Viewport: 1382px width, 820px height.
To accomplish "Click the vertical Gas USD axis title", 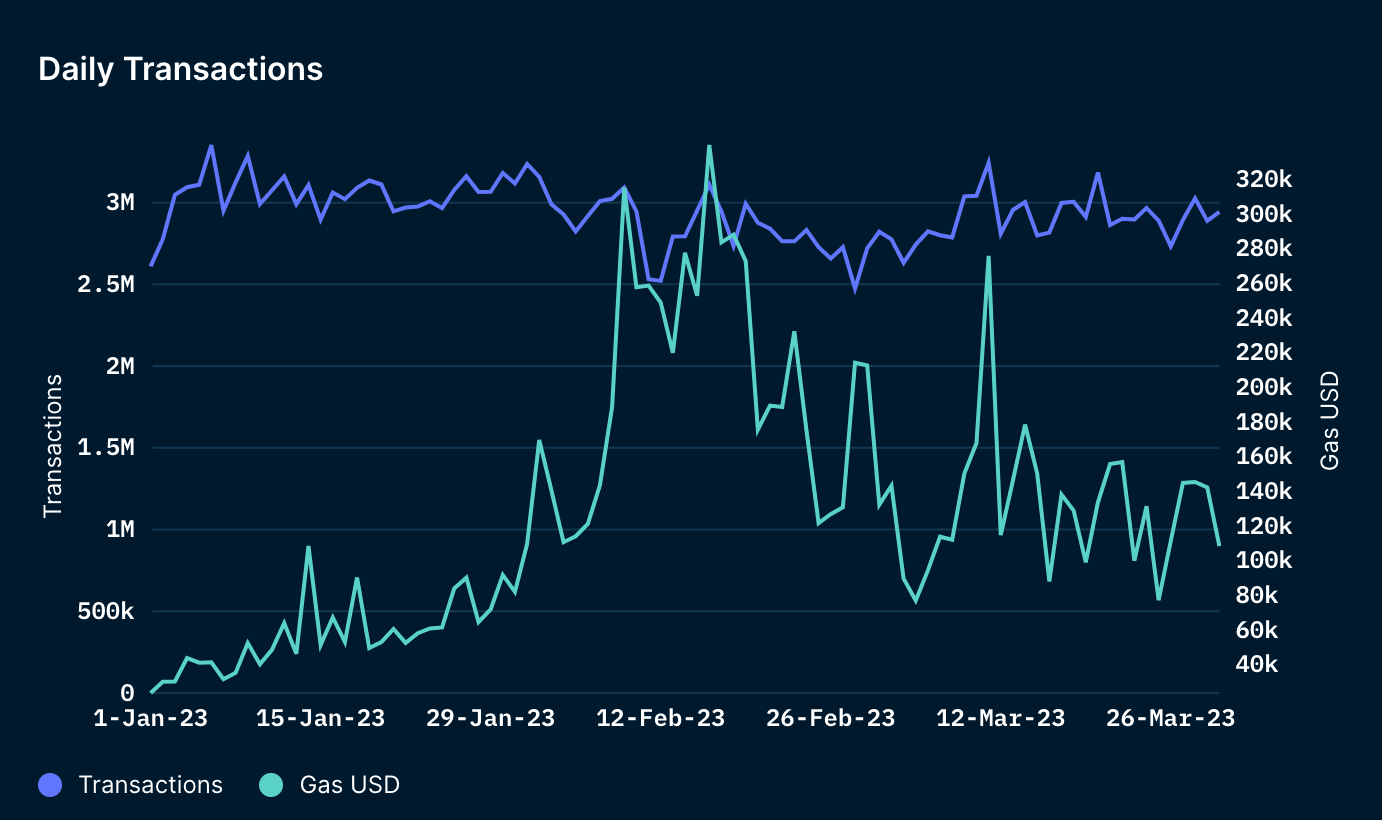I will (1329, 421).
